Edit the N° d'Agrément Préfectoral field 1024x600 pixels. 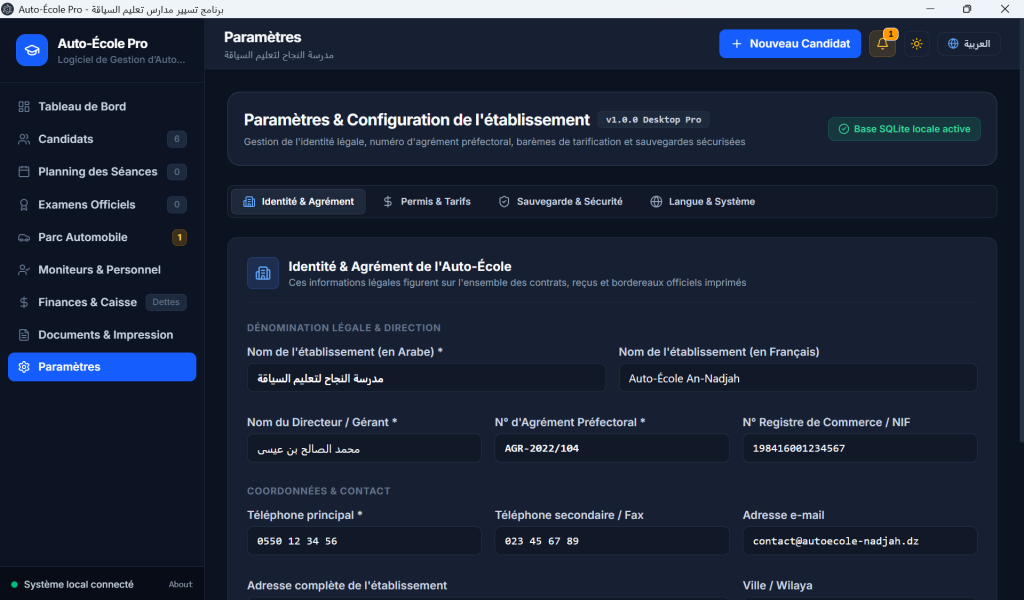pyautogui.click(x=612, y=449)
